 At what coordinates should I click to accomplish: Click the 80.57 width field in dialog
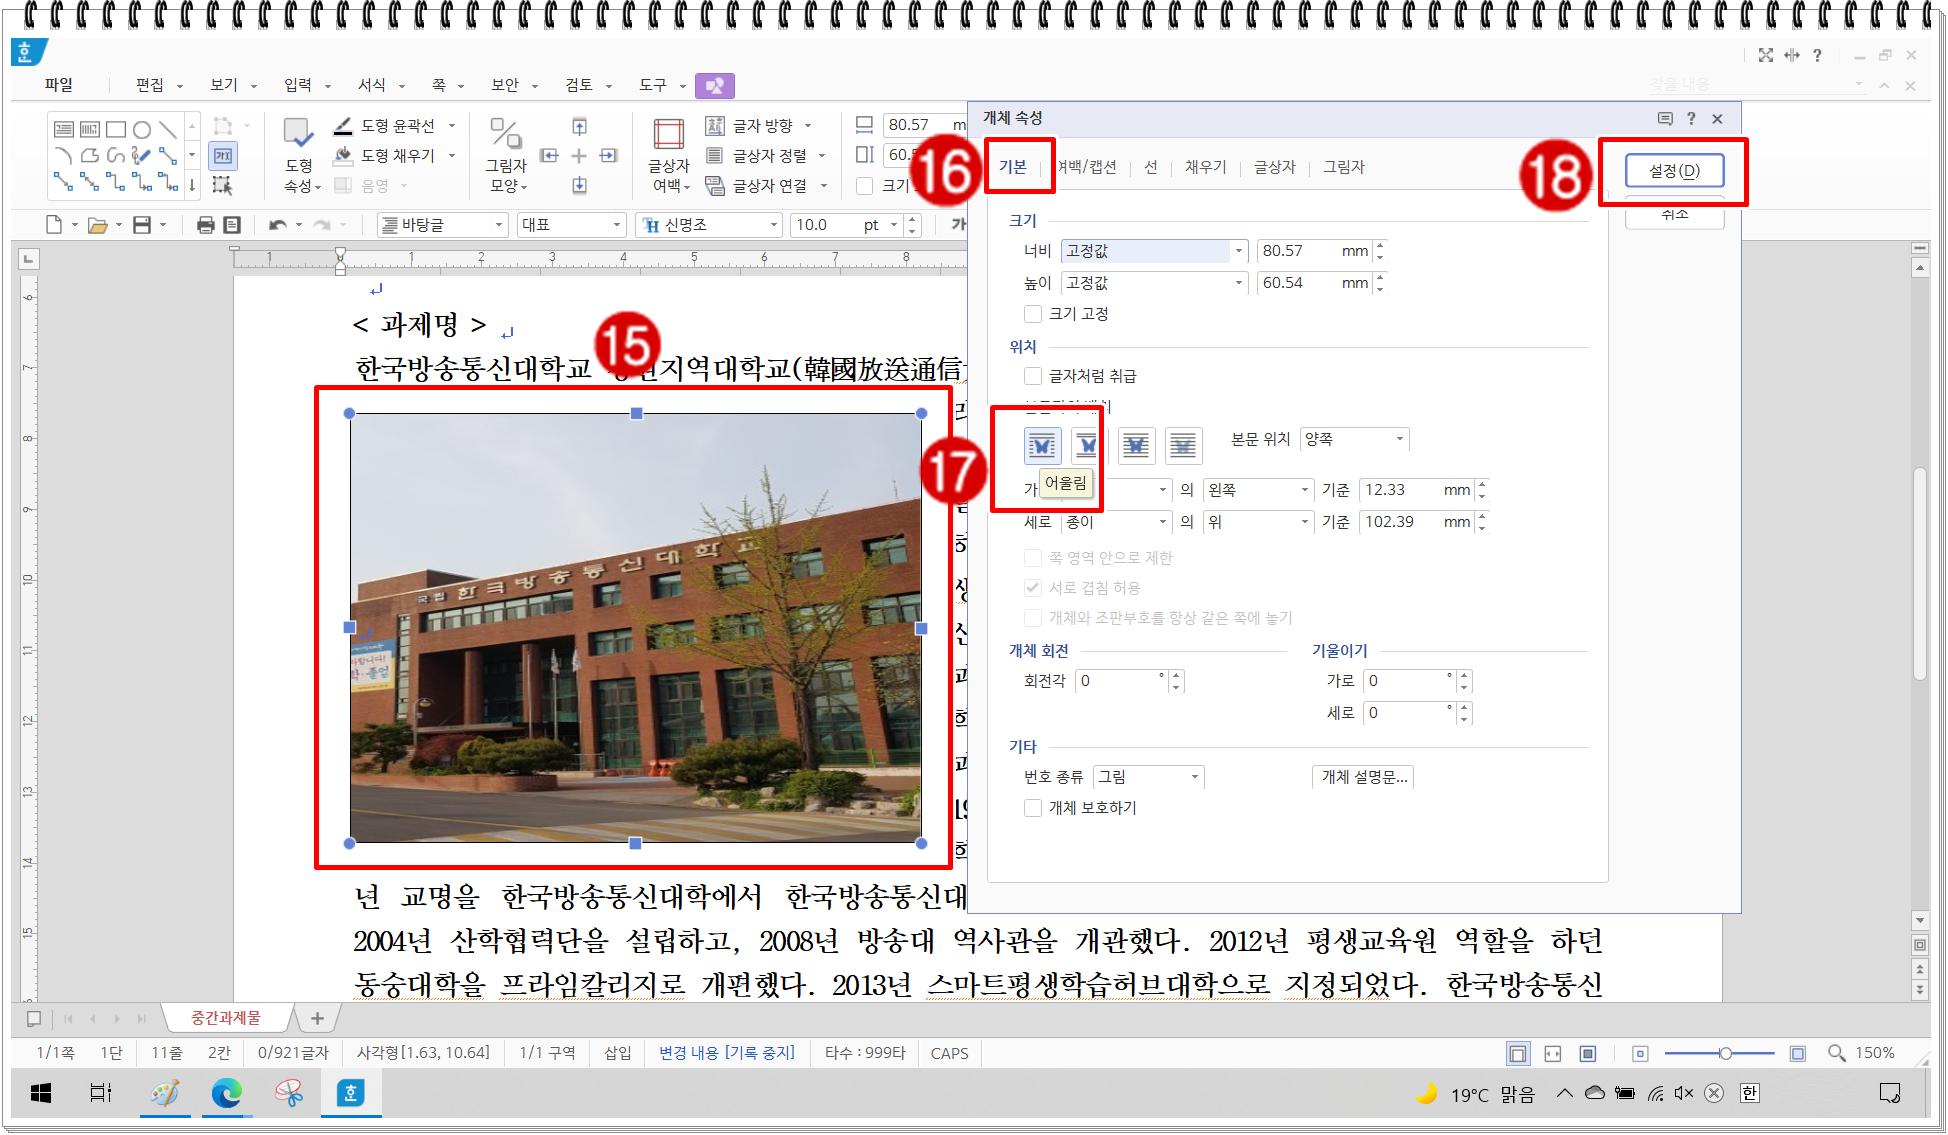[1314, 251]
